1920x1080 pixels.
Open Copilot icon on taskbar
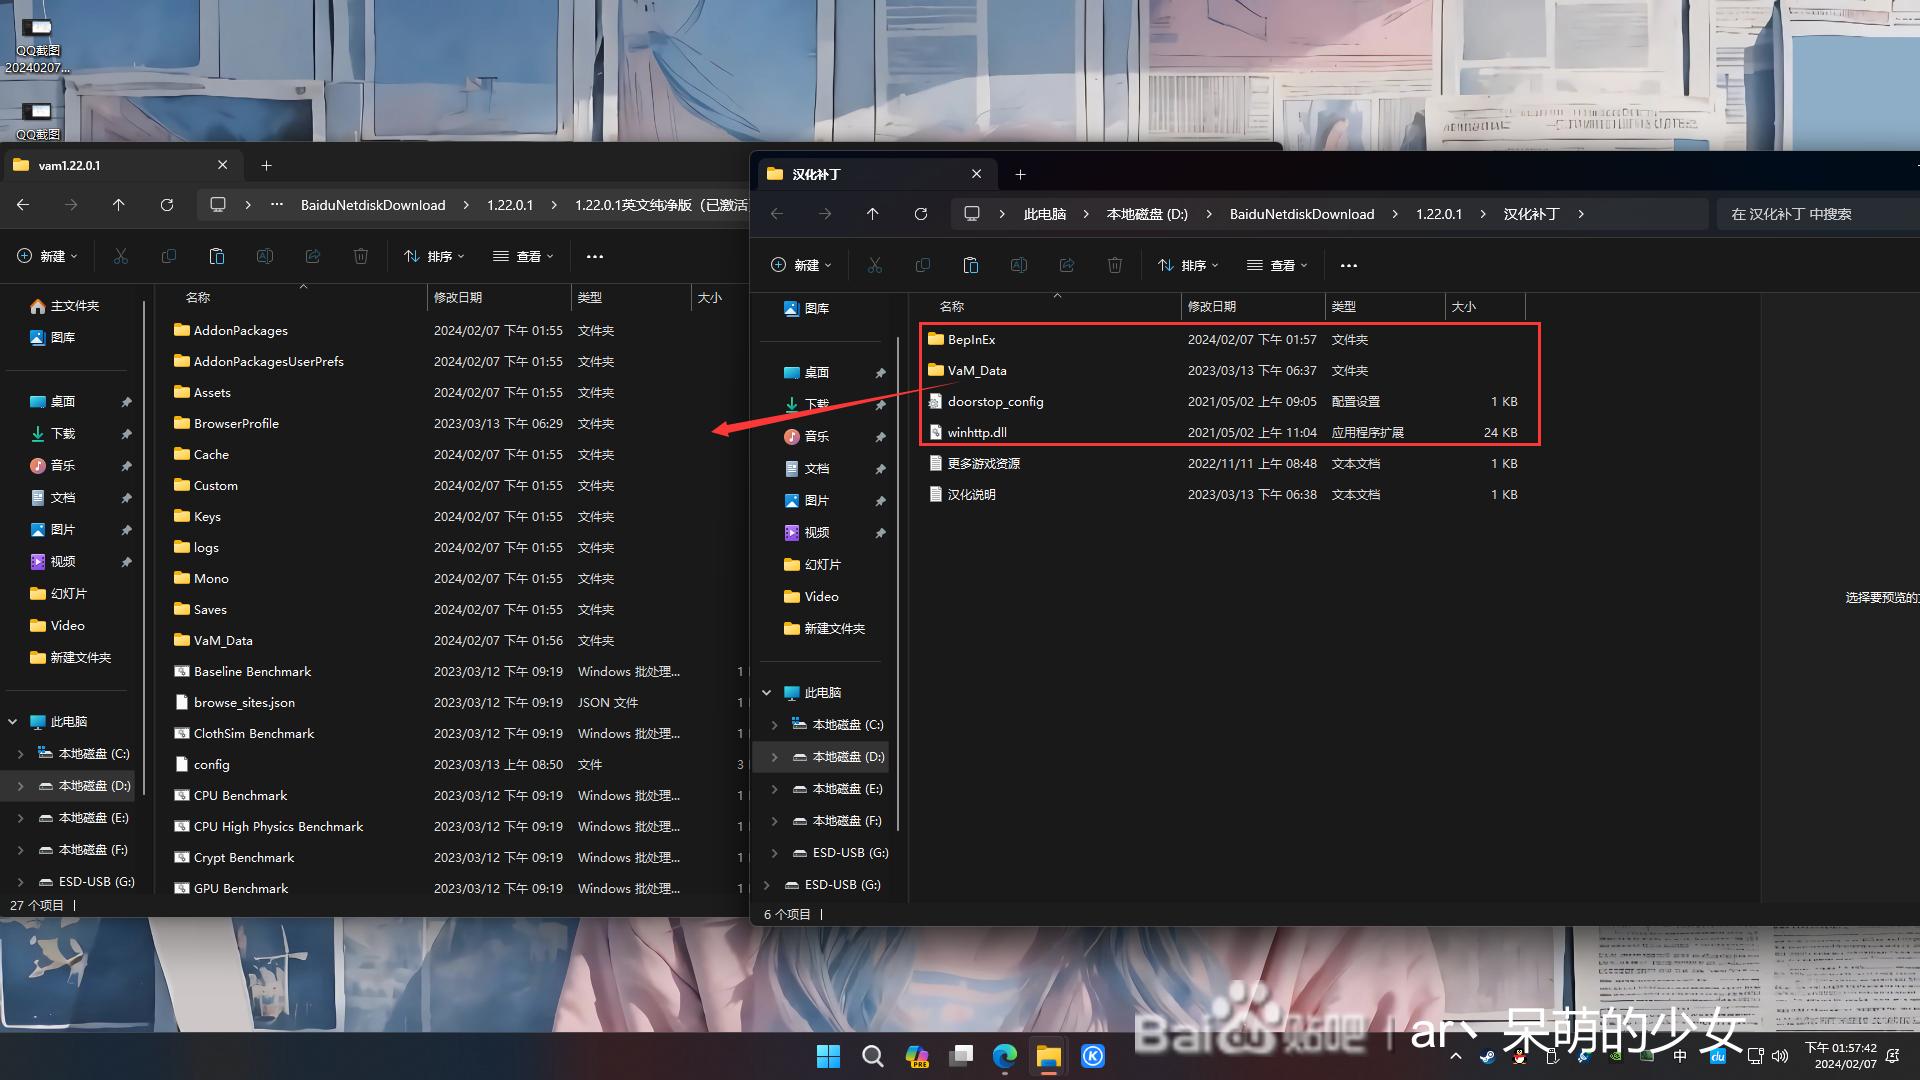pos(917,1056)
